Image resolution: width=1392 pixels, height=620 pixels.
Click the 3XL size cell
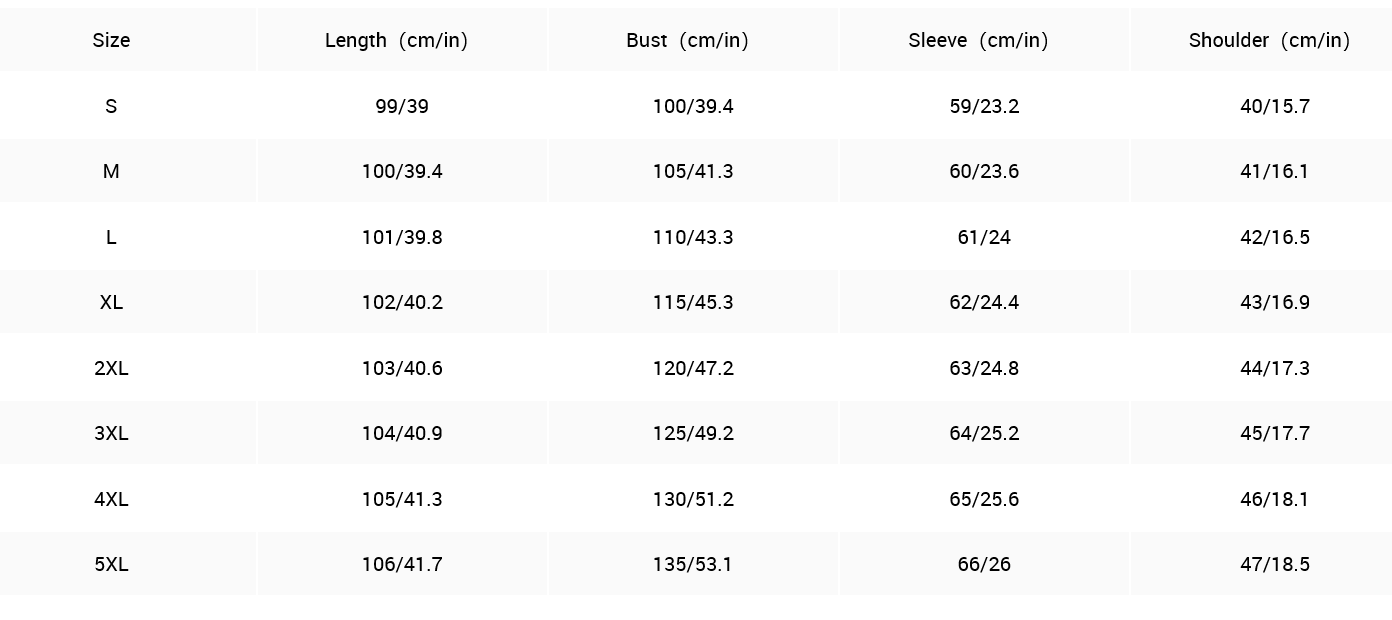[x=111, y=433]
